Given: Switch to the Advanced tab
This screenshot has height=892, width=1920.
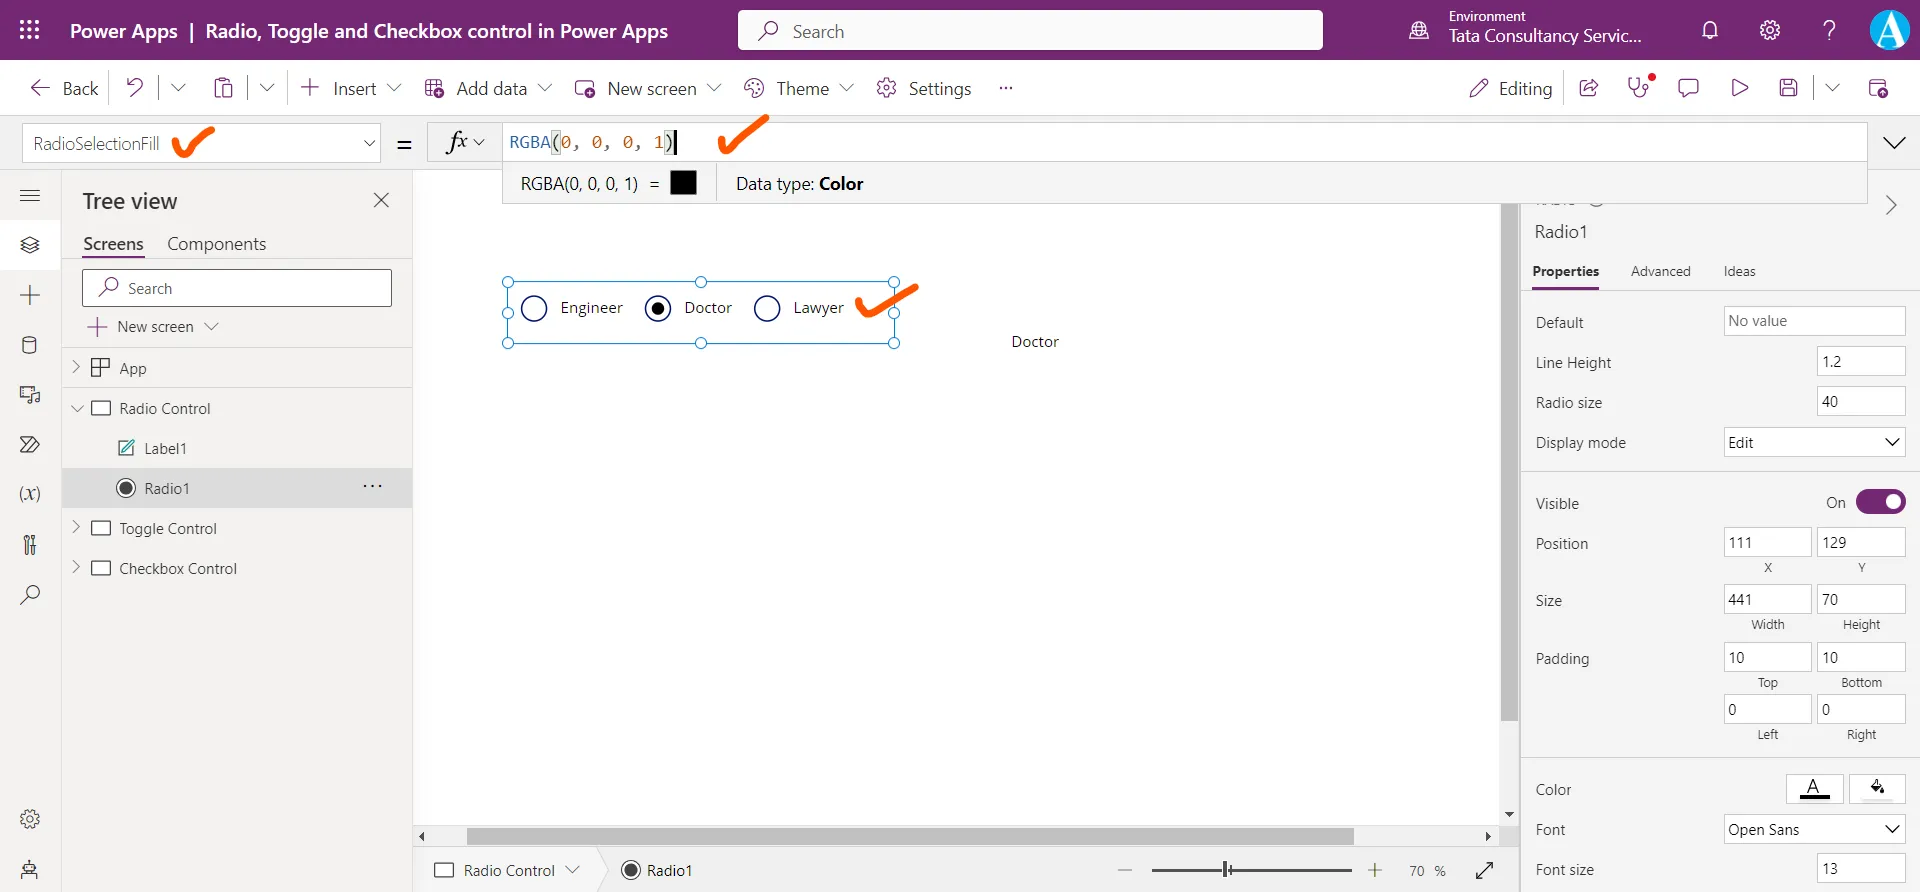Looking at the screenshot, I should click(x=1660, y=271).
